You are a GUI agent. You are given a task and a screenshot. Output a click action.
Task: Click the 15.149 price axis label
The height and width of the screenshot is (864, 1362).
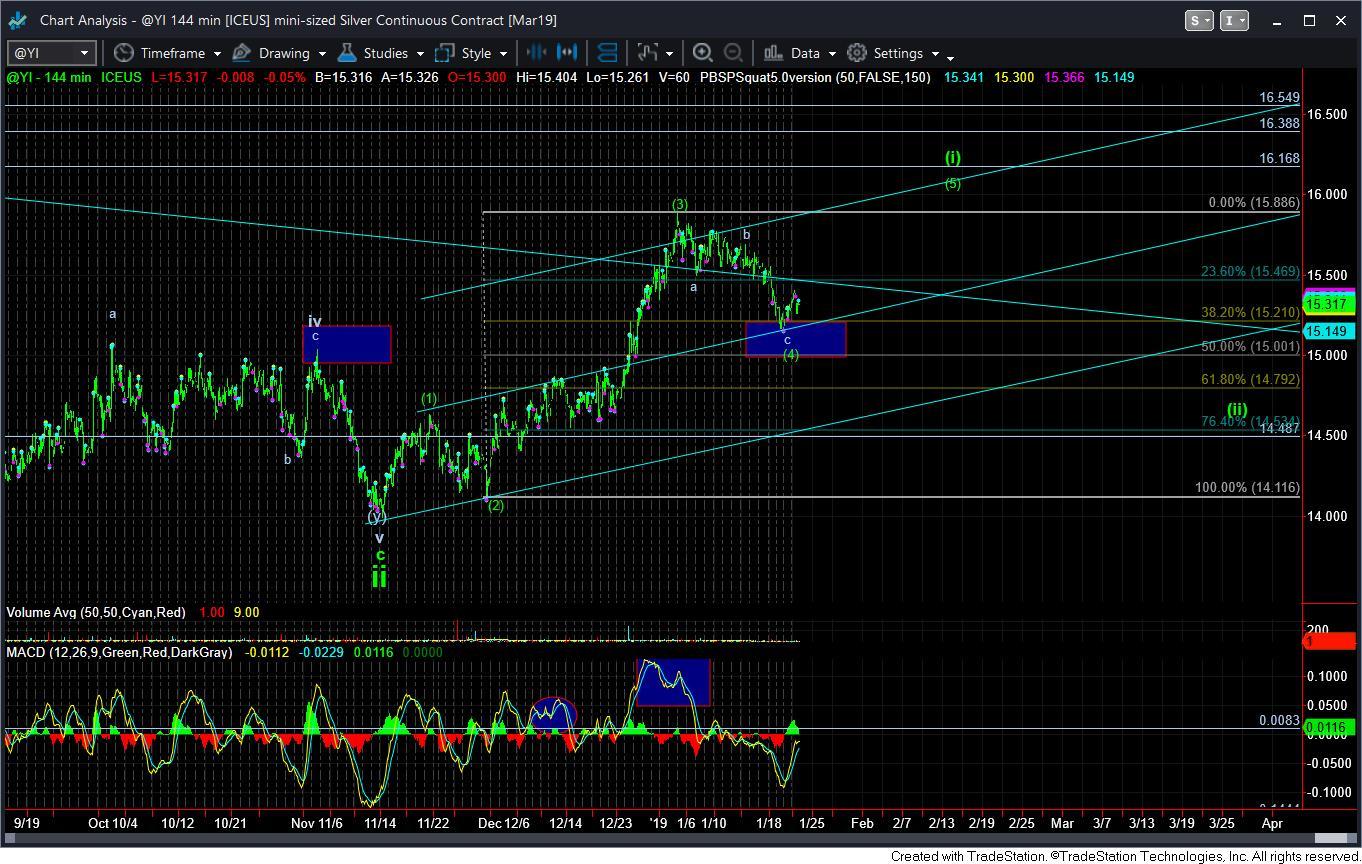(x=1329, y=331)
